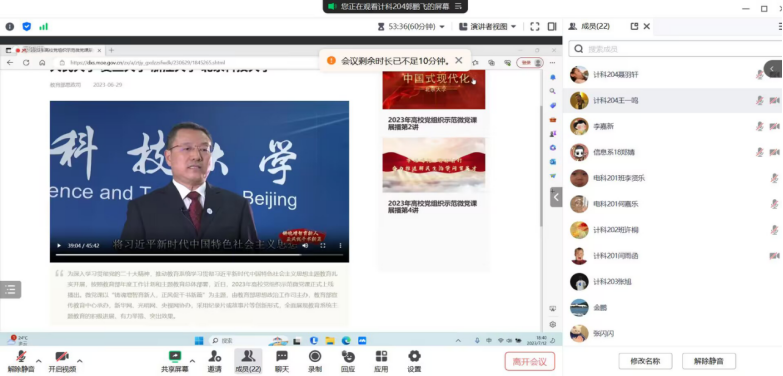Enter full-screen mode via top bar icon
Viewport: 783px width, 376px height.
(x=535, y=26)
